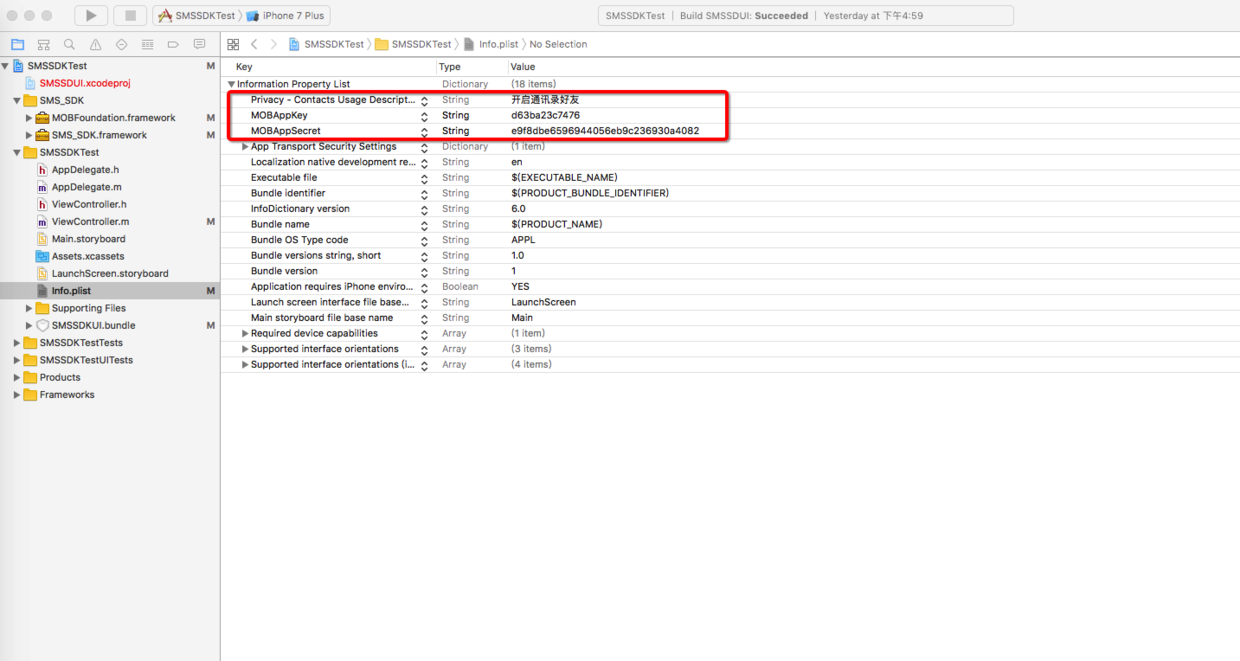Expand the SMSSDKTestTests group
Viewport: 1240px width, 661px height.
(x=17, y=343)
